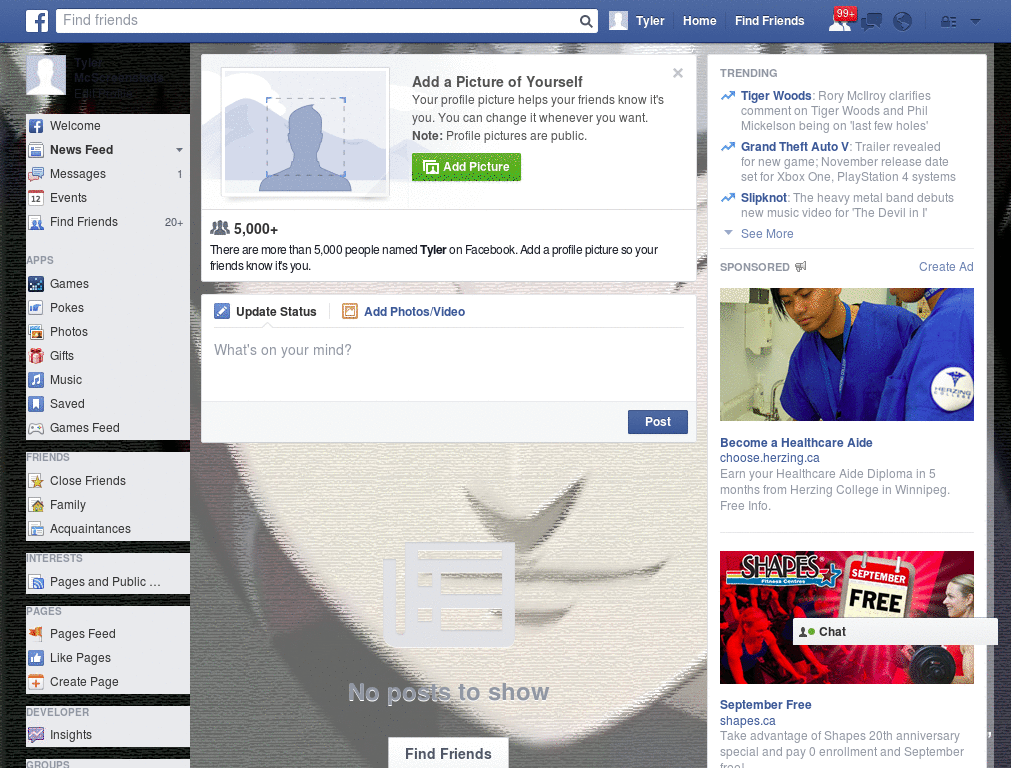Click the Games Feed controller icon

[36, 428]
